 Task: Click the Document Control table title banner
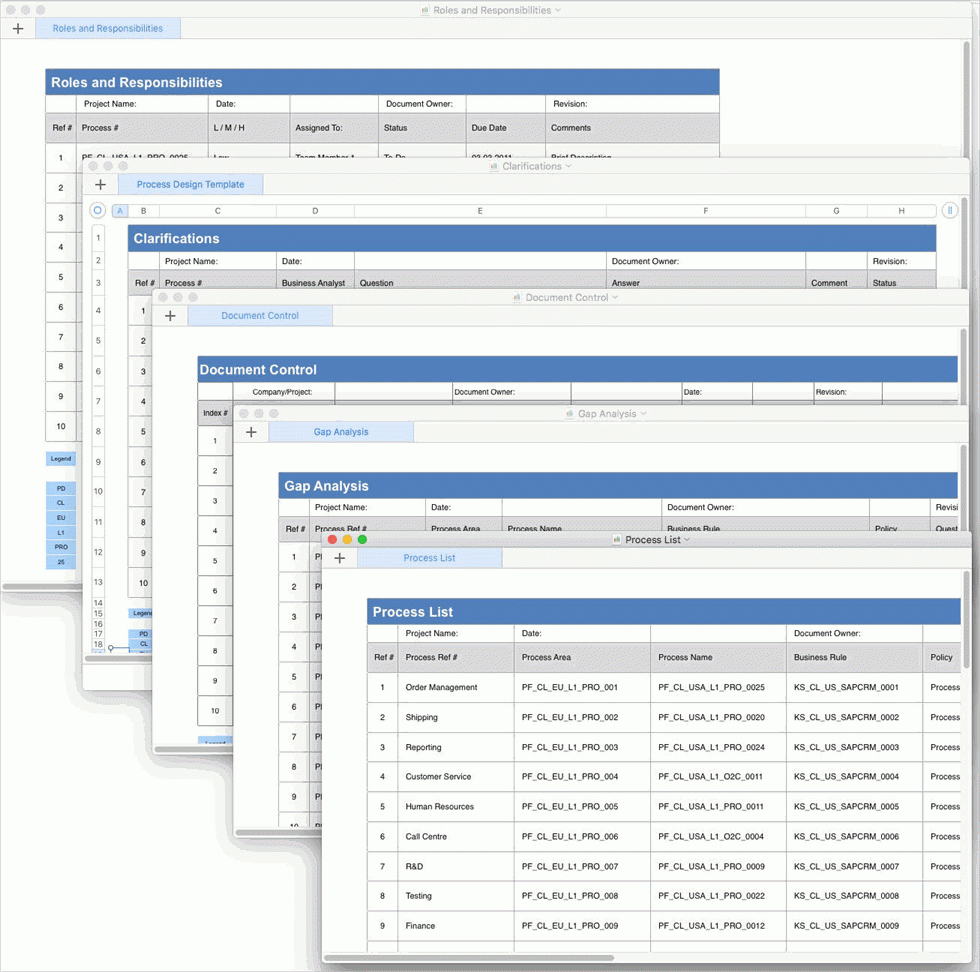(578, 369)
